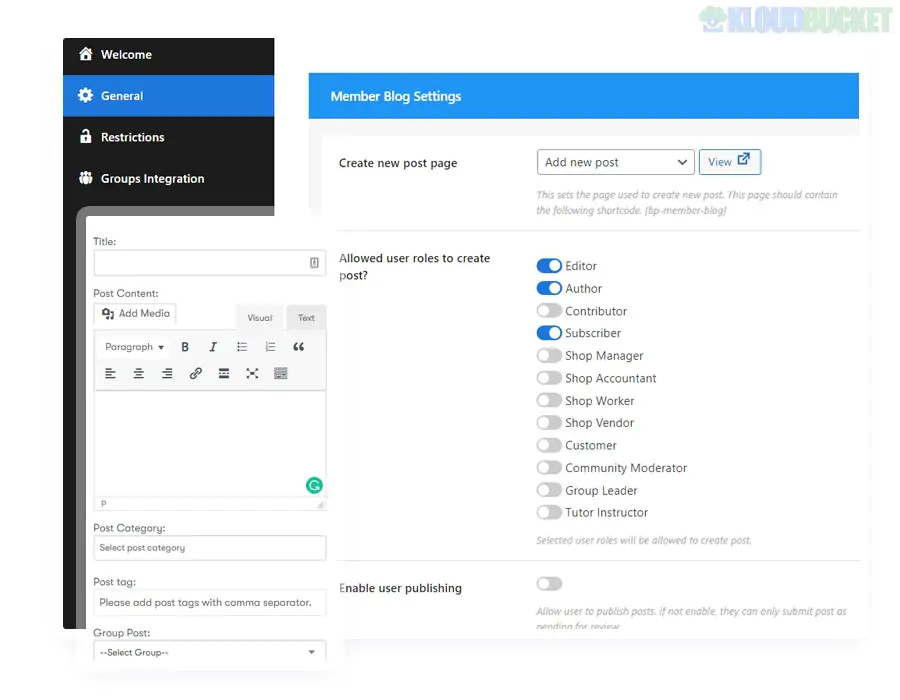Image resolution: width=900 pixels, height=700 pixels.
Task: Insert a hyperlink in the editor
Action: pyautogui.click(x=196, y=373)
